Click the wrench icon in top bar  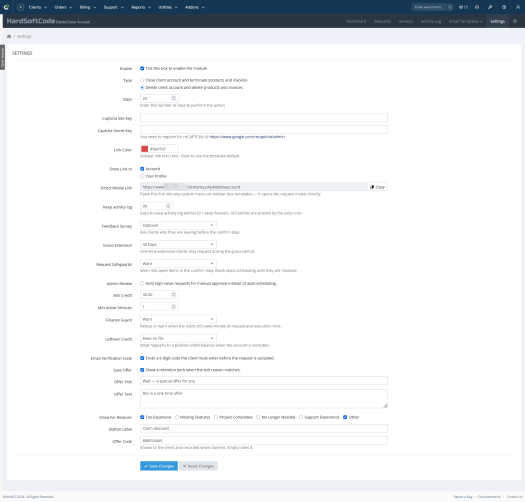click(x=490, y=7)
